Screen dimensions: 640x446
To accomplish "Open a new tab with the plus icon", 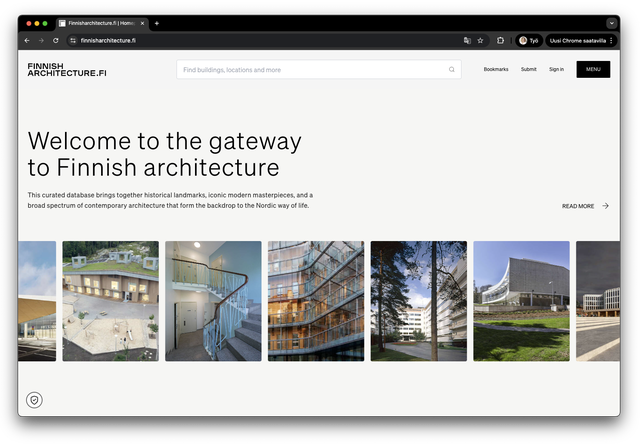I will 157,23.
